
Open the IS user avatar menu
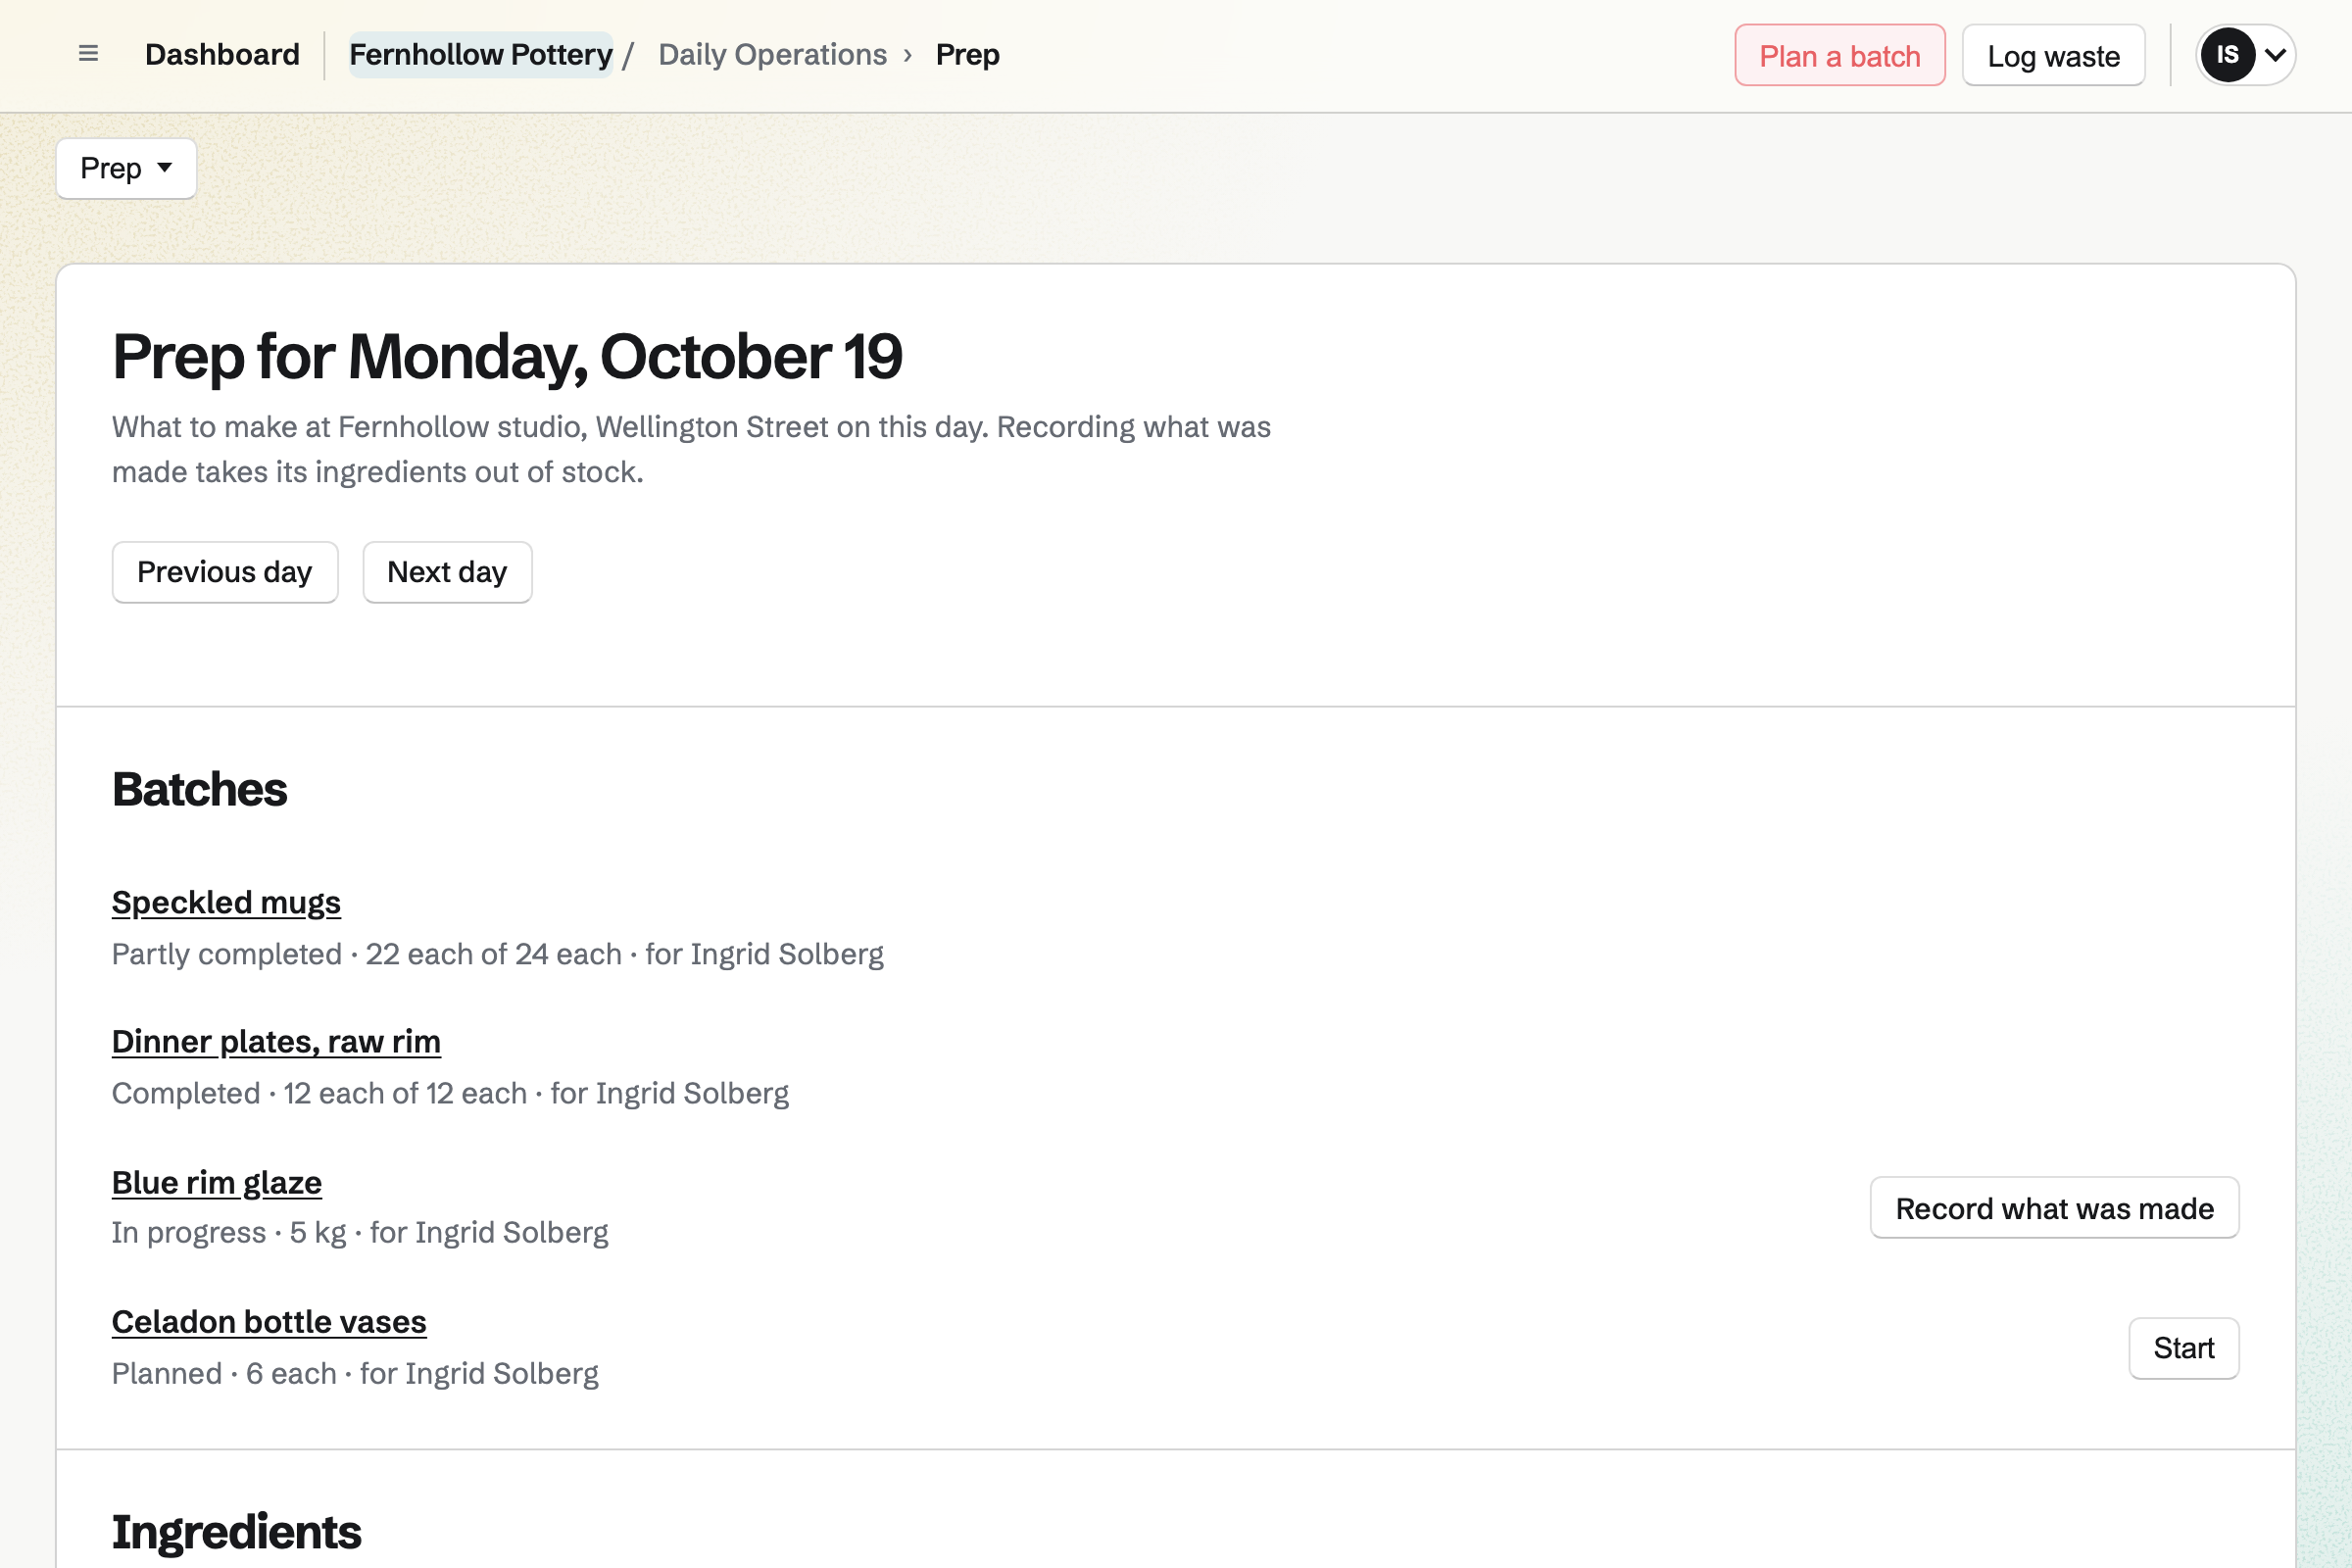(x=2245, y=54)
